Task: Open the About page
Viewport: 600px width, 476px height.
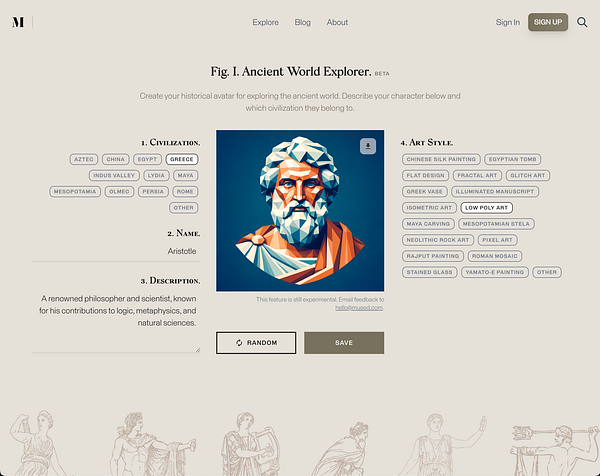Action: point(337,22)
